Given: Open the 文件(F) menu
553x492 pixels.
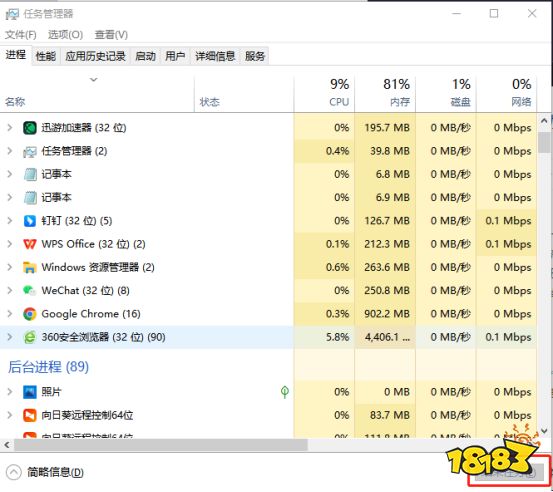Looking at the screenshot, I should [20, 35].
